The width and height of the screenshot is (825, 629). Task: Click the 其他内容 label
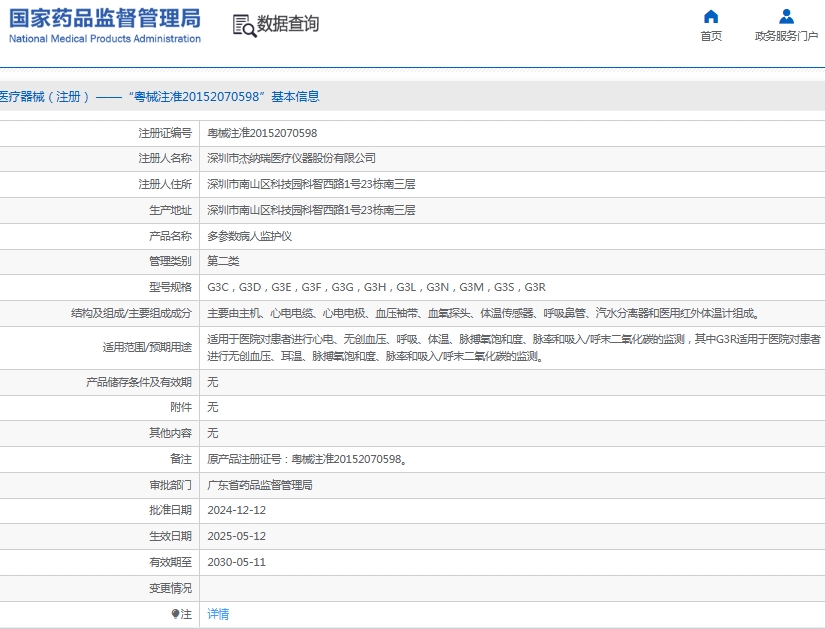click(x=170, y=433)
